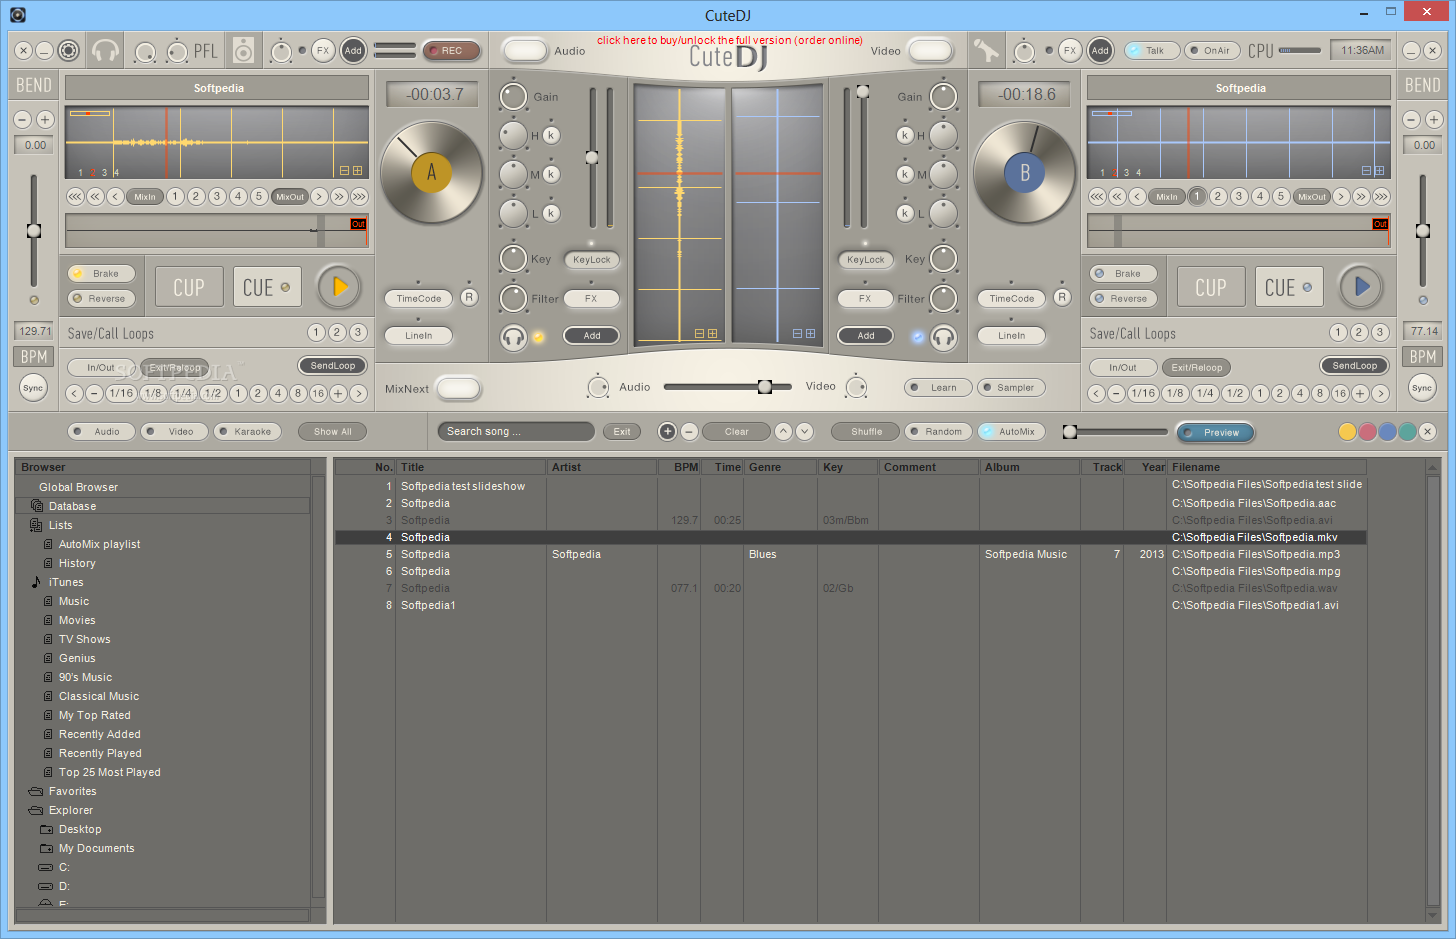Click deck A turntable platter
The height and width of the screenshot is (939, 1456).
point(431,172)
